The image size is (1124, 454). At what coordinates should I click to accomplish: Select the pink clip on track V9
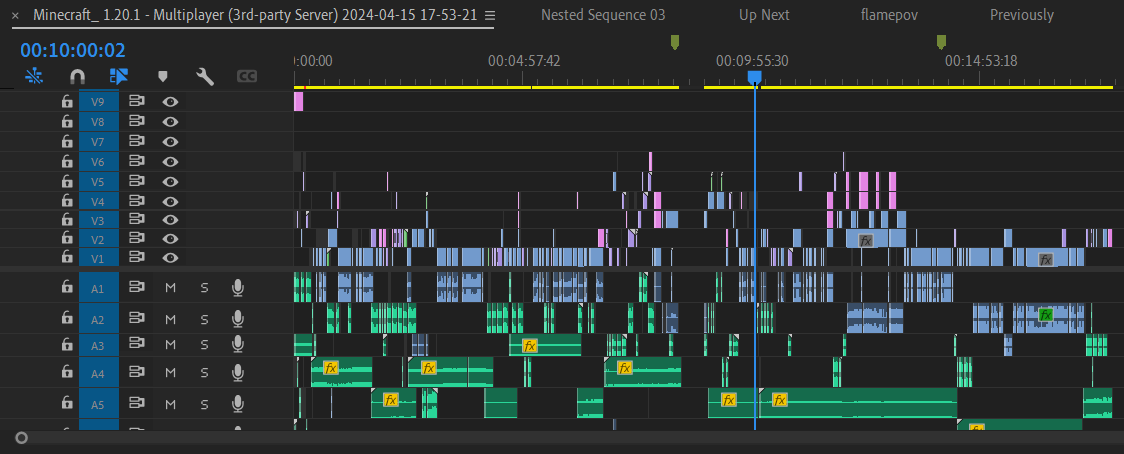(298, 102)
